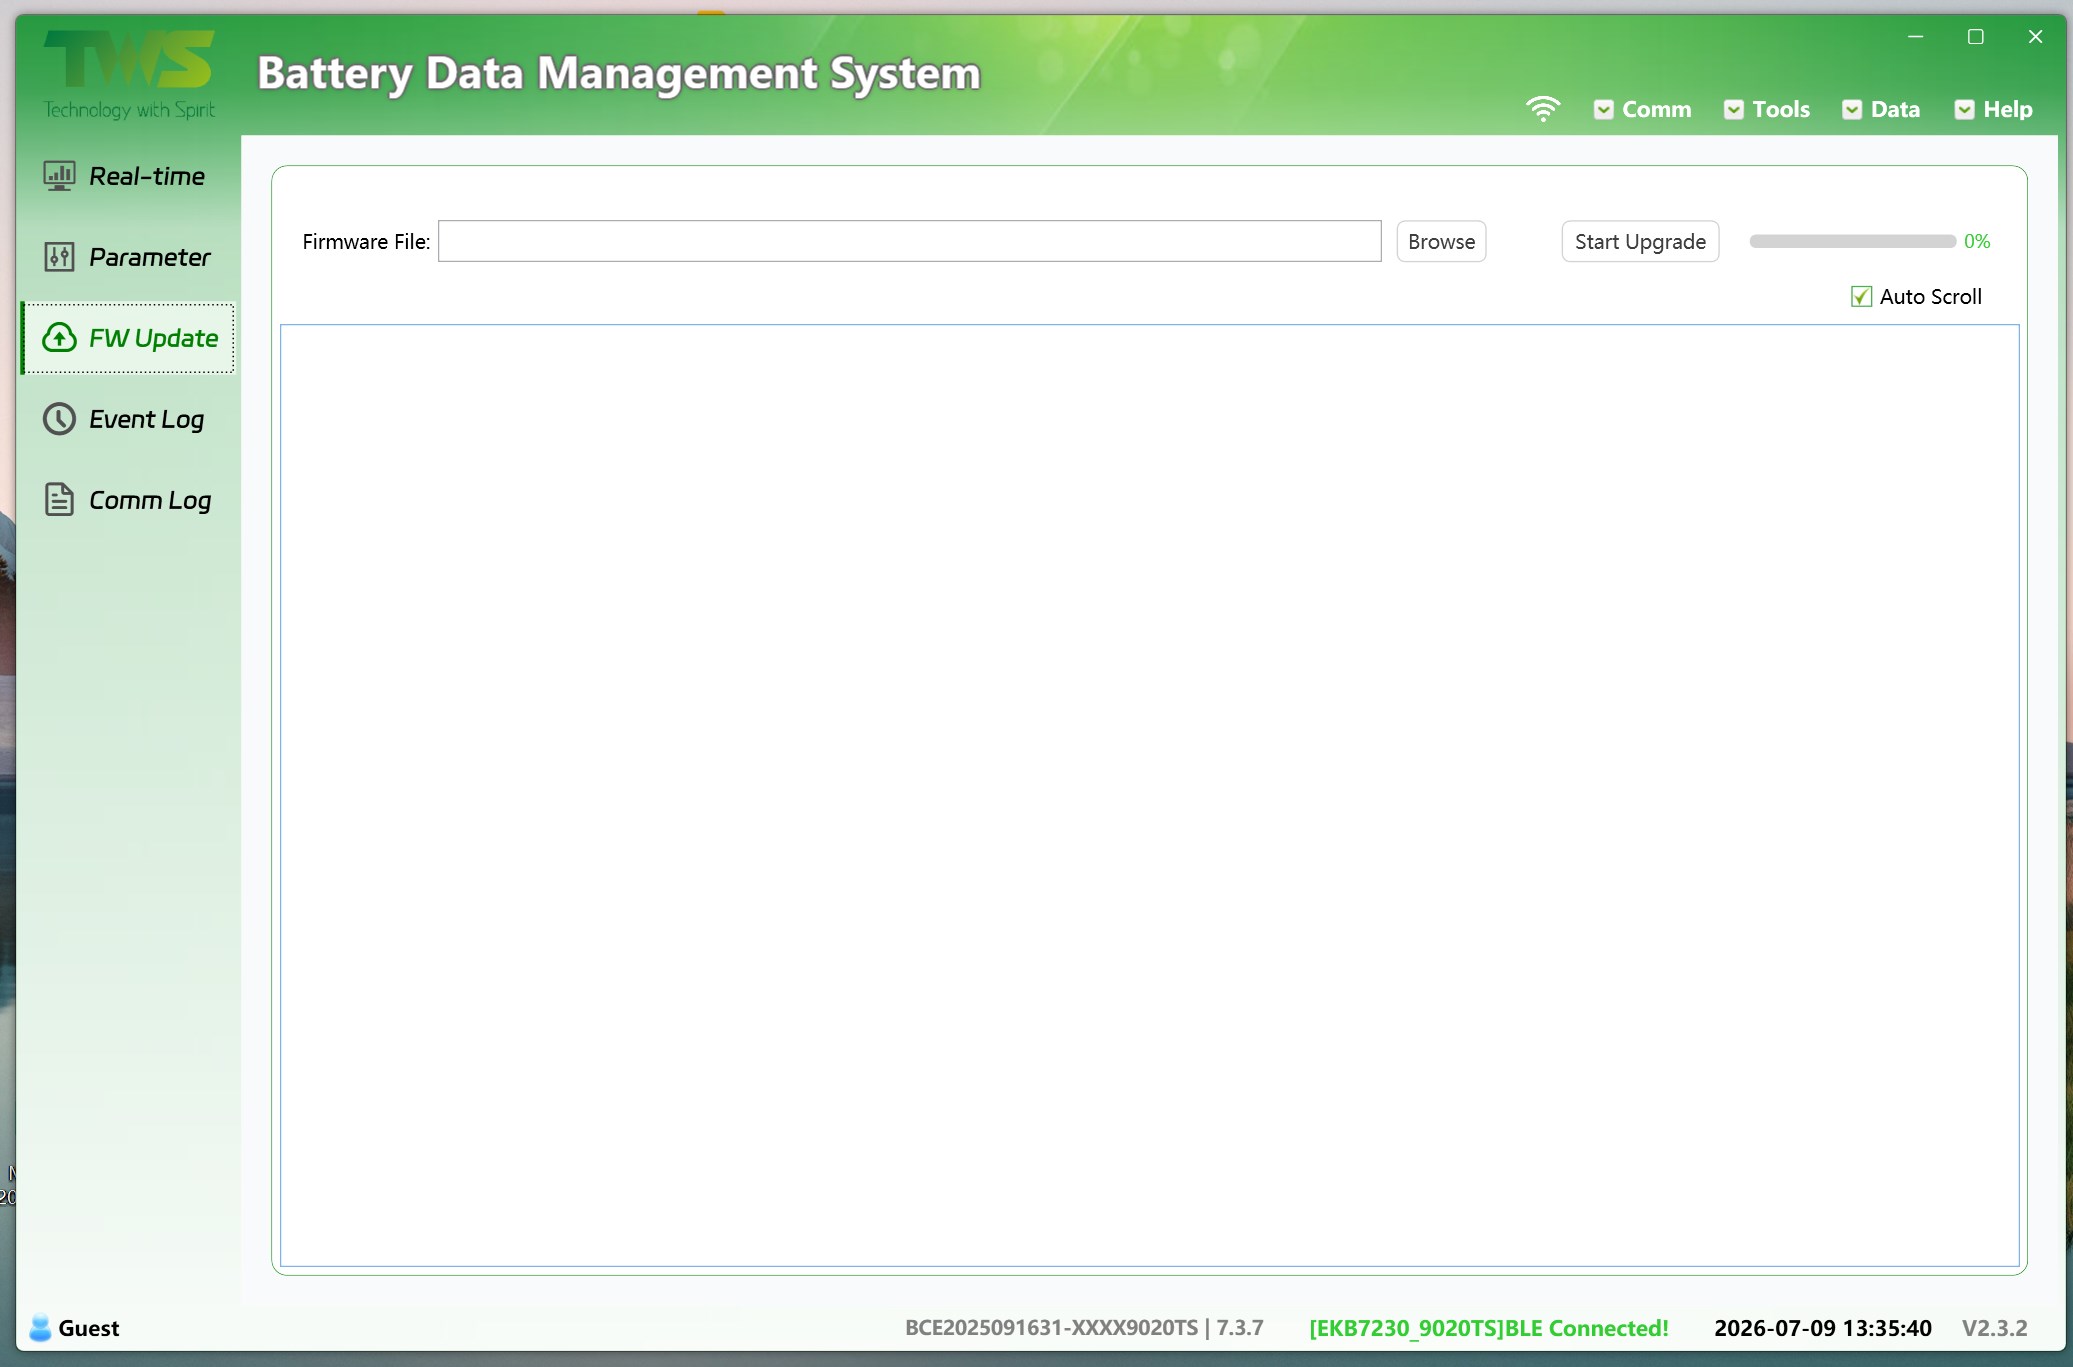Expand the Comm dropdown menu
This screenshot has height=1367, width=2073.
pos(1642,109)
